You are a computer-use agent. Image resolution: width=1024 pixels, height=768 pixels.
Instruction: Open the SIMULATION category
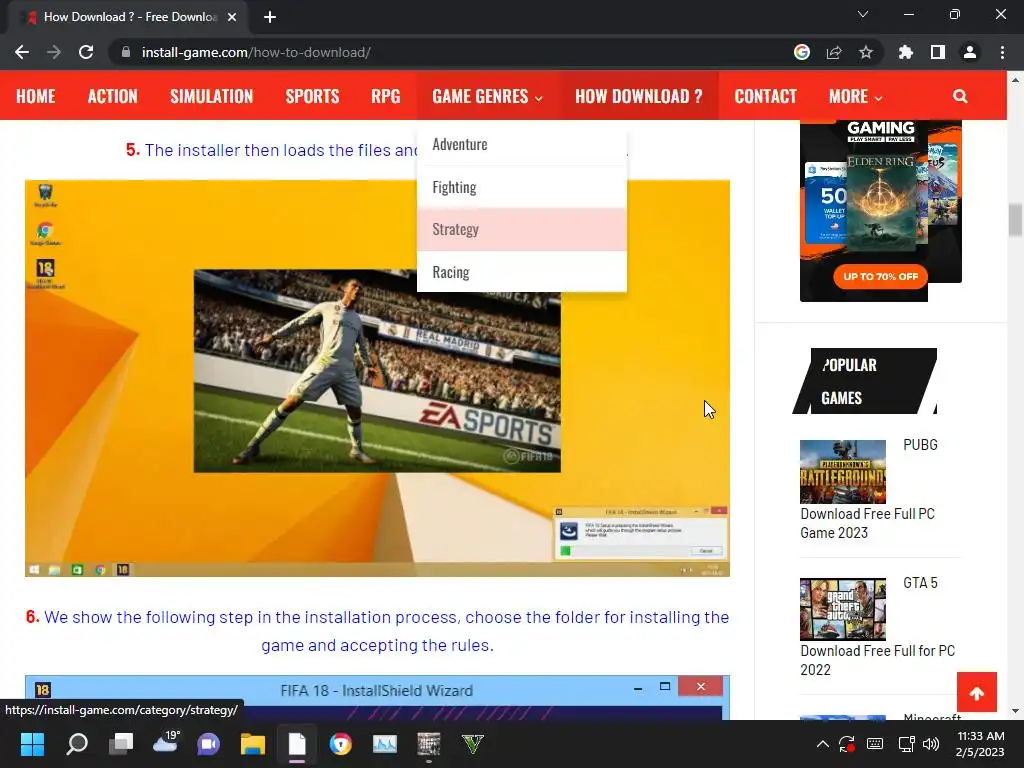coord(212,96)
